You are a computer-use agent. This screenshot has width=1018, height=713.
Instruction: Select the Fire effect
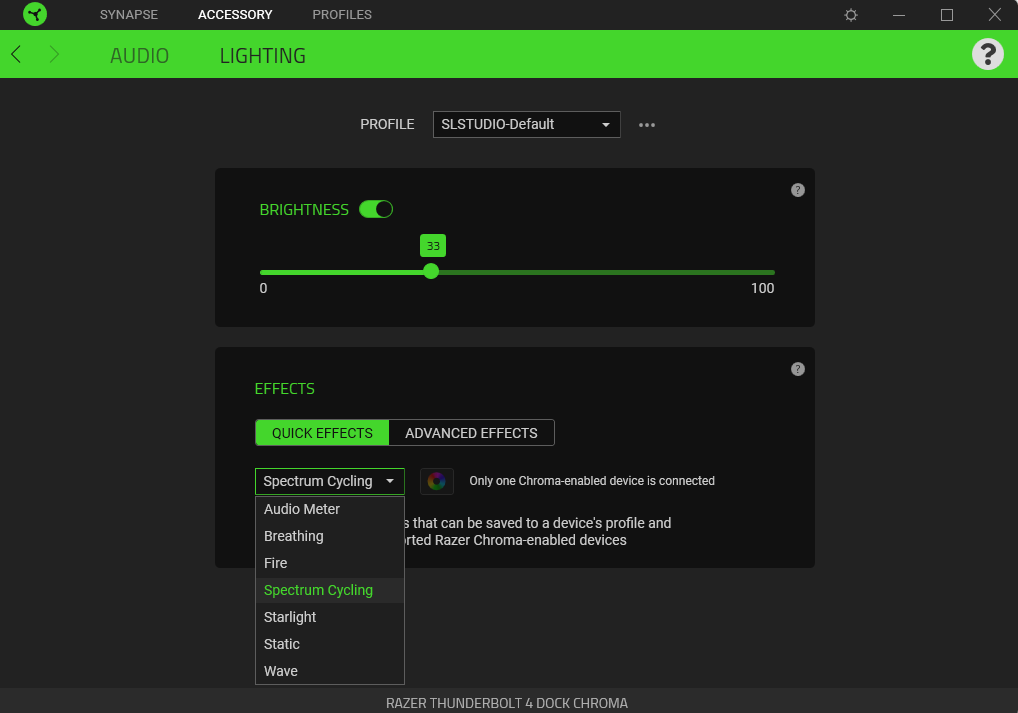pyautogui.click(x=330, y=563)
